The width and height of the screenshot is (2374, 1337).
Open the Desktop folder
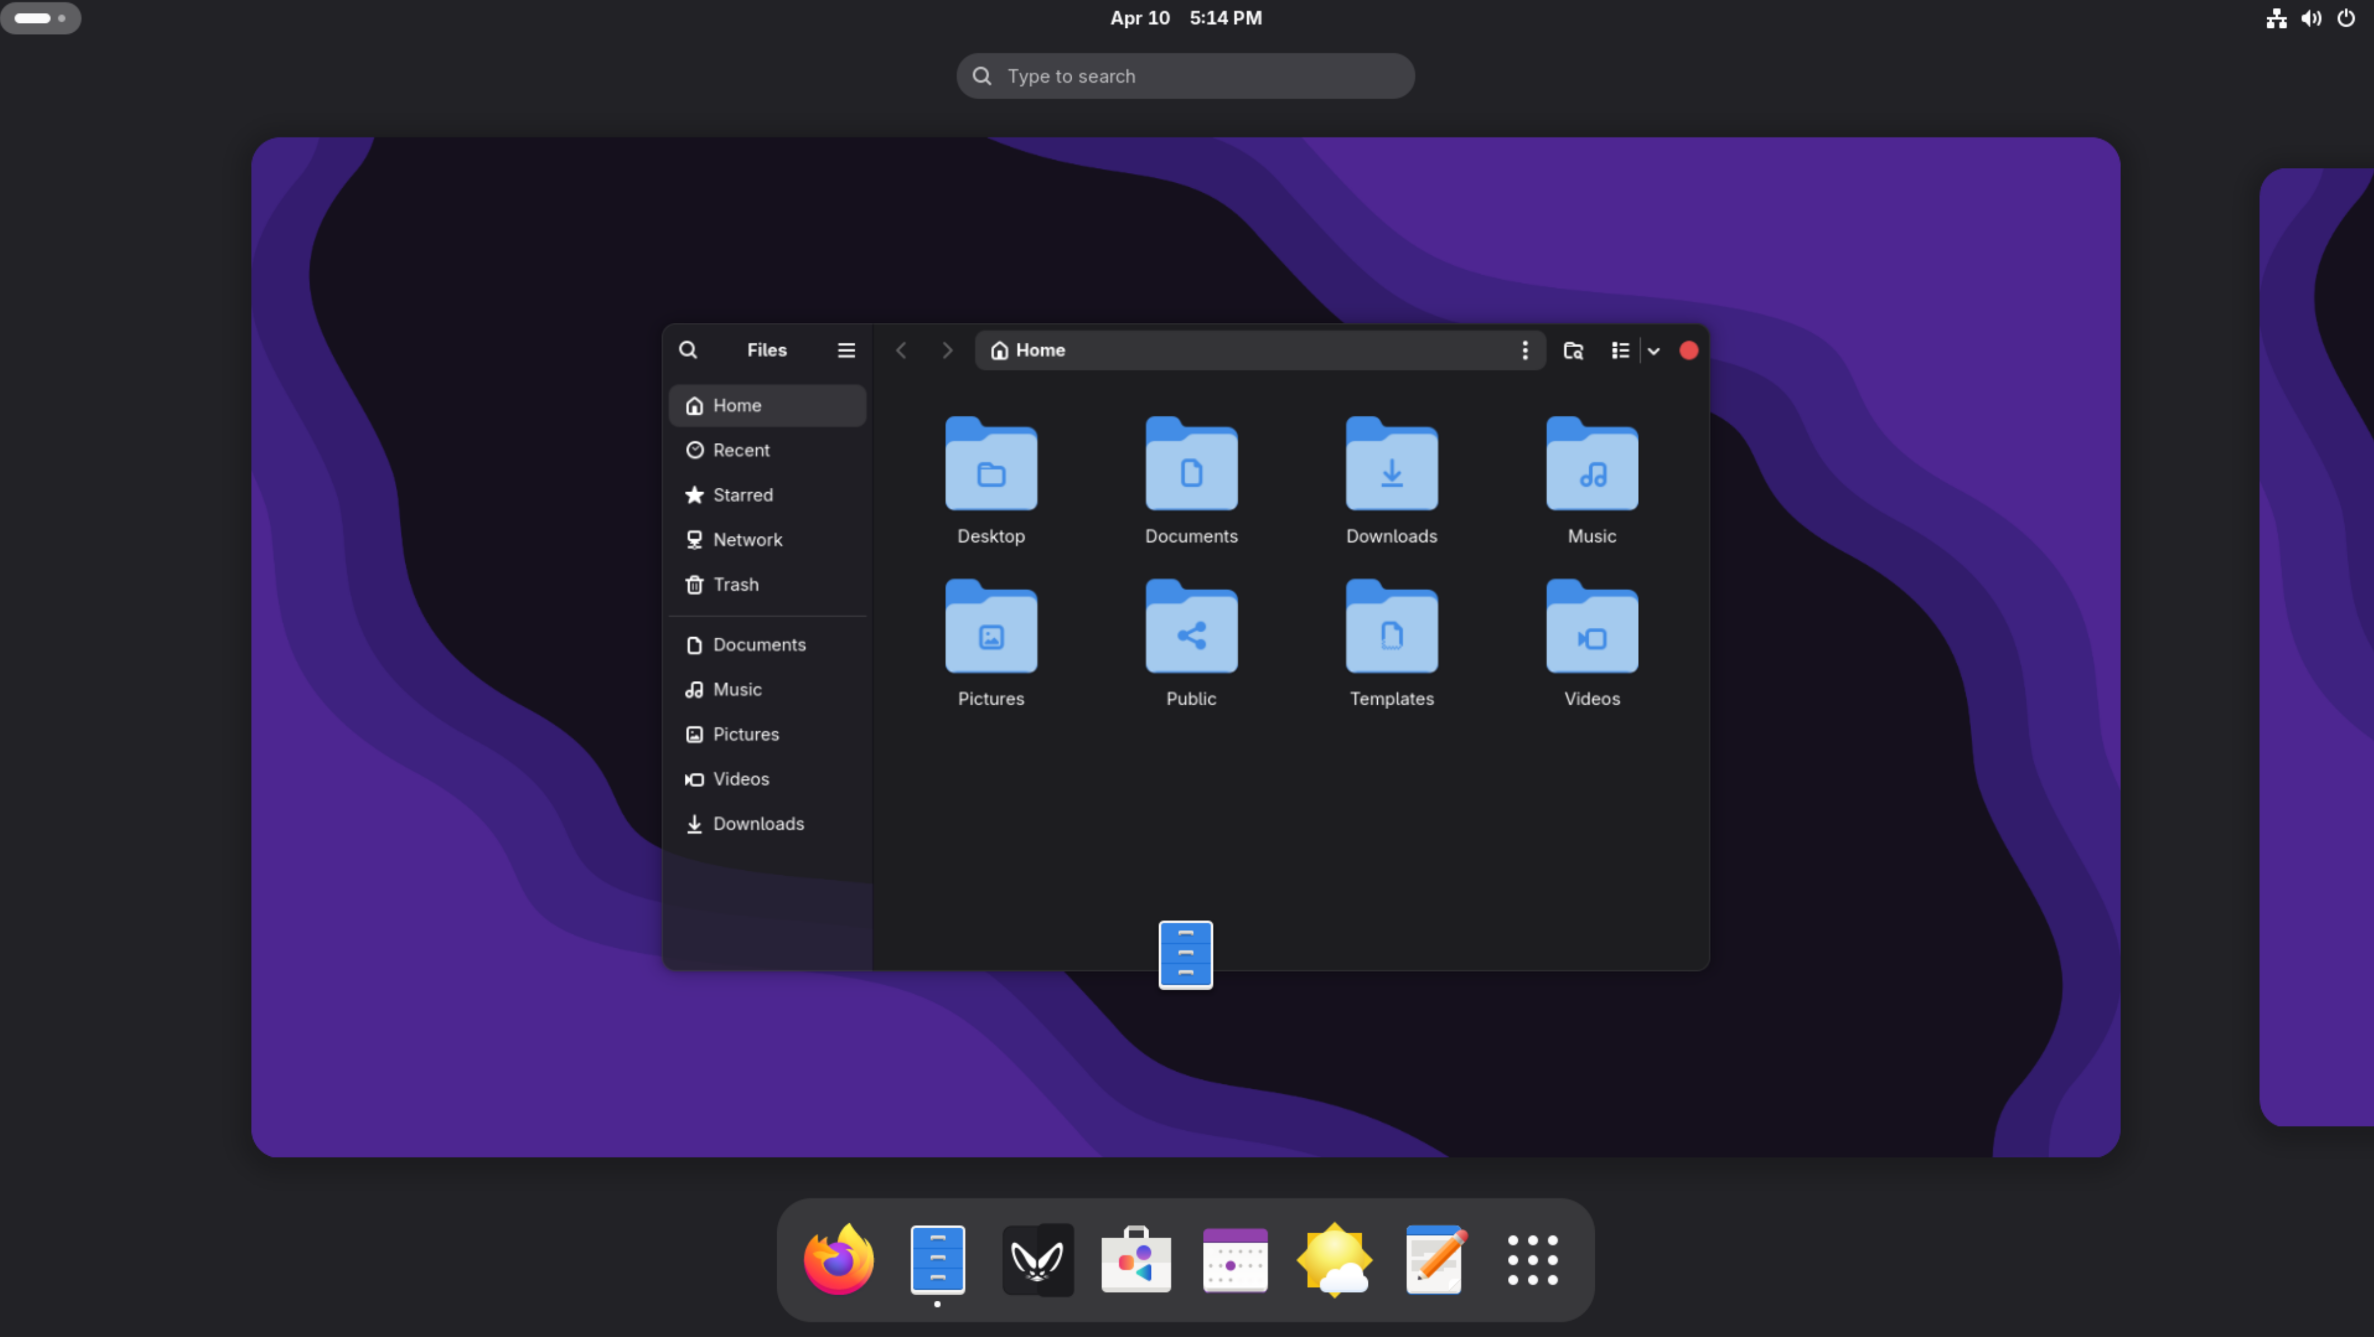990,481
